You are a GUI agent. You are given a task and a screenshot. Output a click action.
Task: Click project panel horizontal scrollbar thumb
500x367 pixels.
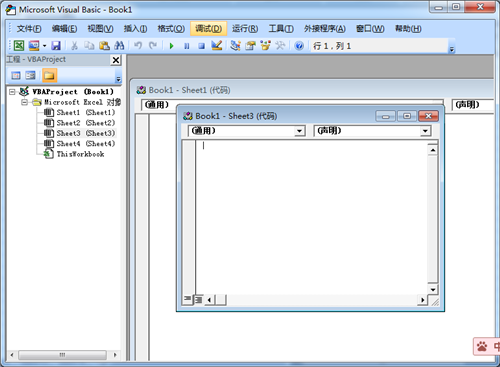62,355
